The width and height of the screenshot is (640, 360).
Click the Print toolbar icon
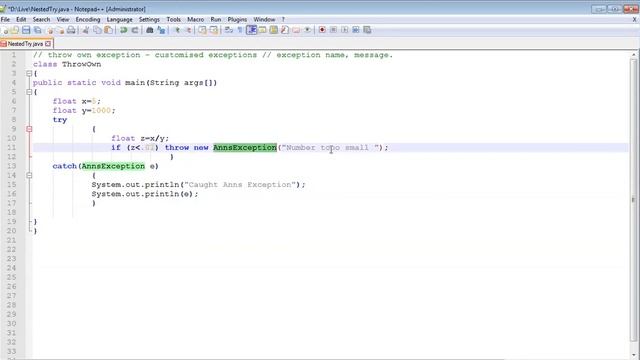[x=71, y=30]
